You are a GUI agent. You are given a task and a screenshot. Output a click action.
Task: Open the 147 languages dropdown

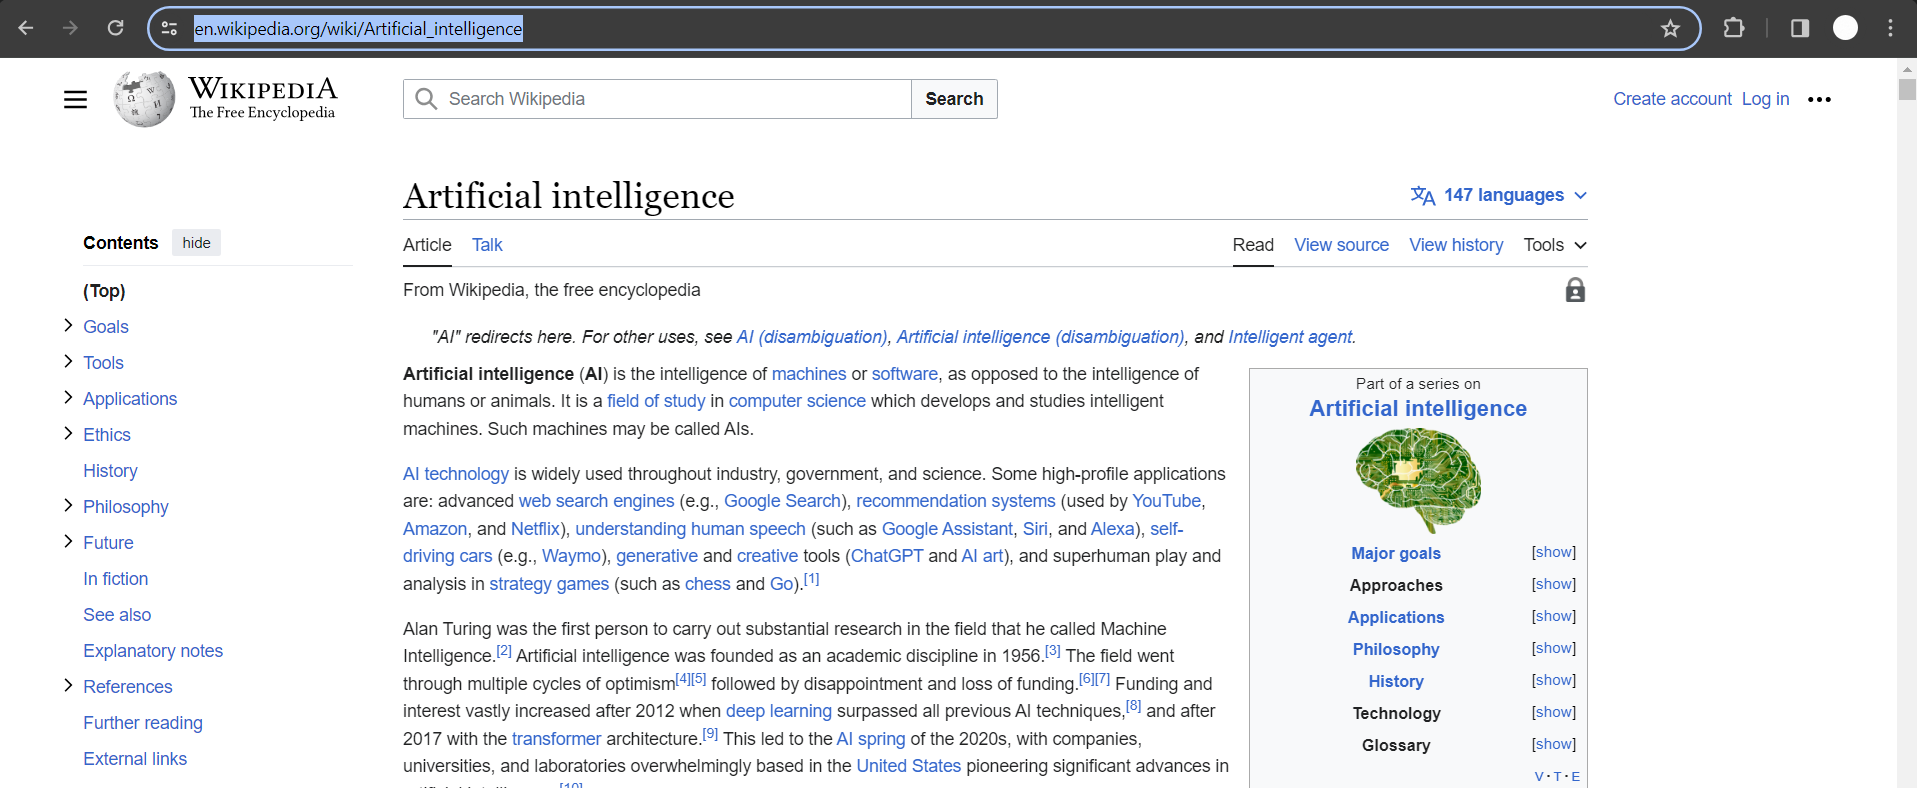[x=1498, y=195]
